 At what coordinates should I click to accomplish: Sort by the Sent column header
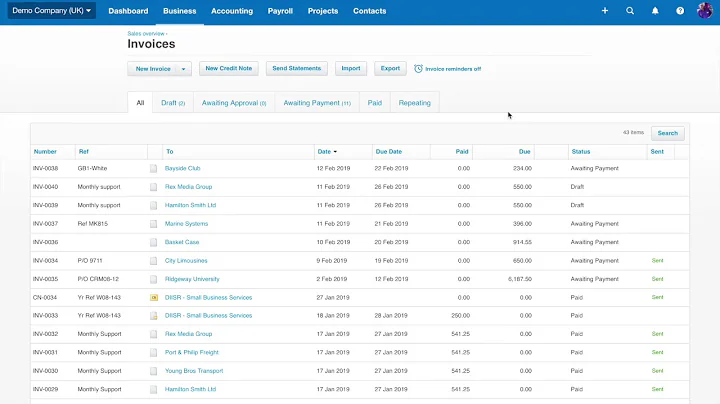point(657,152)
